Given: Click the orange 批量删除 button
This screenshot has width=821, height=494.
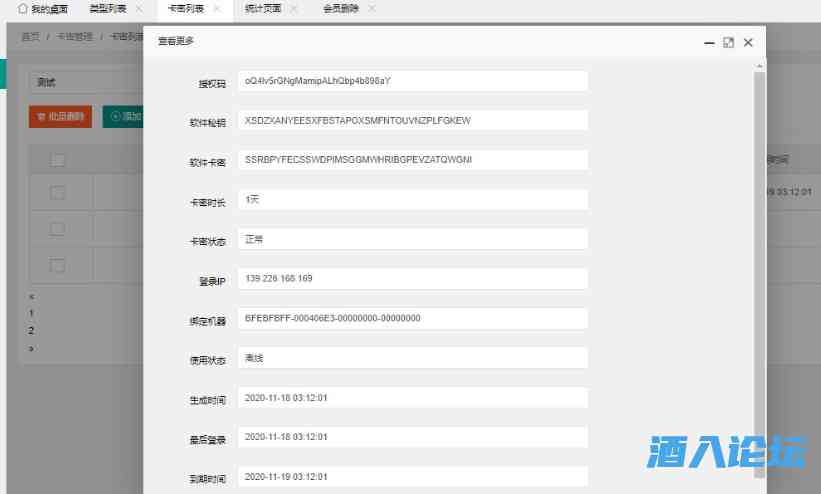Looking at the screenshot, I should [60, 117].
